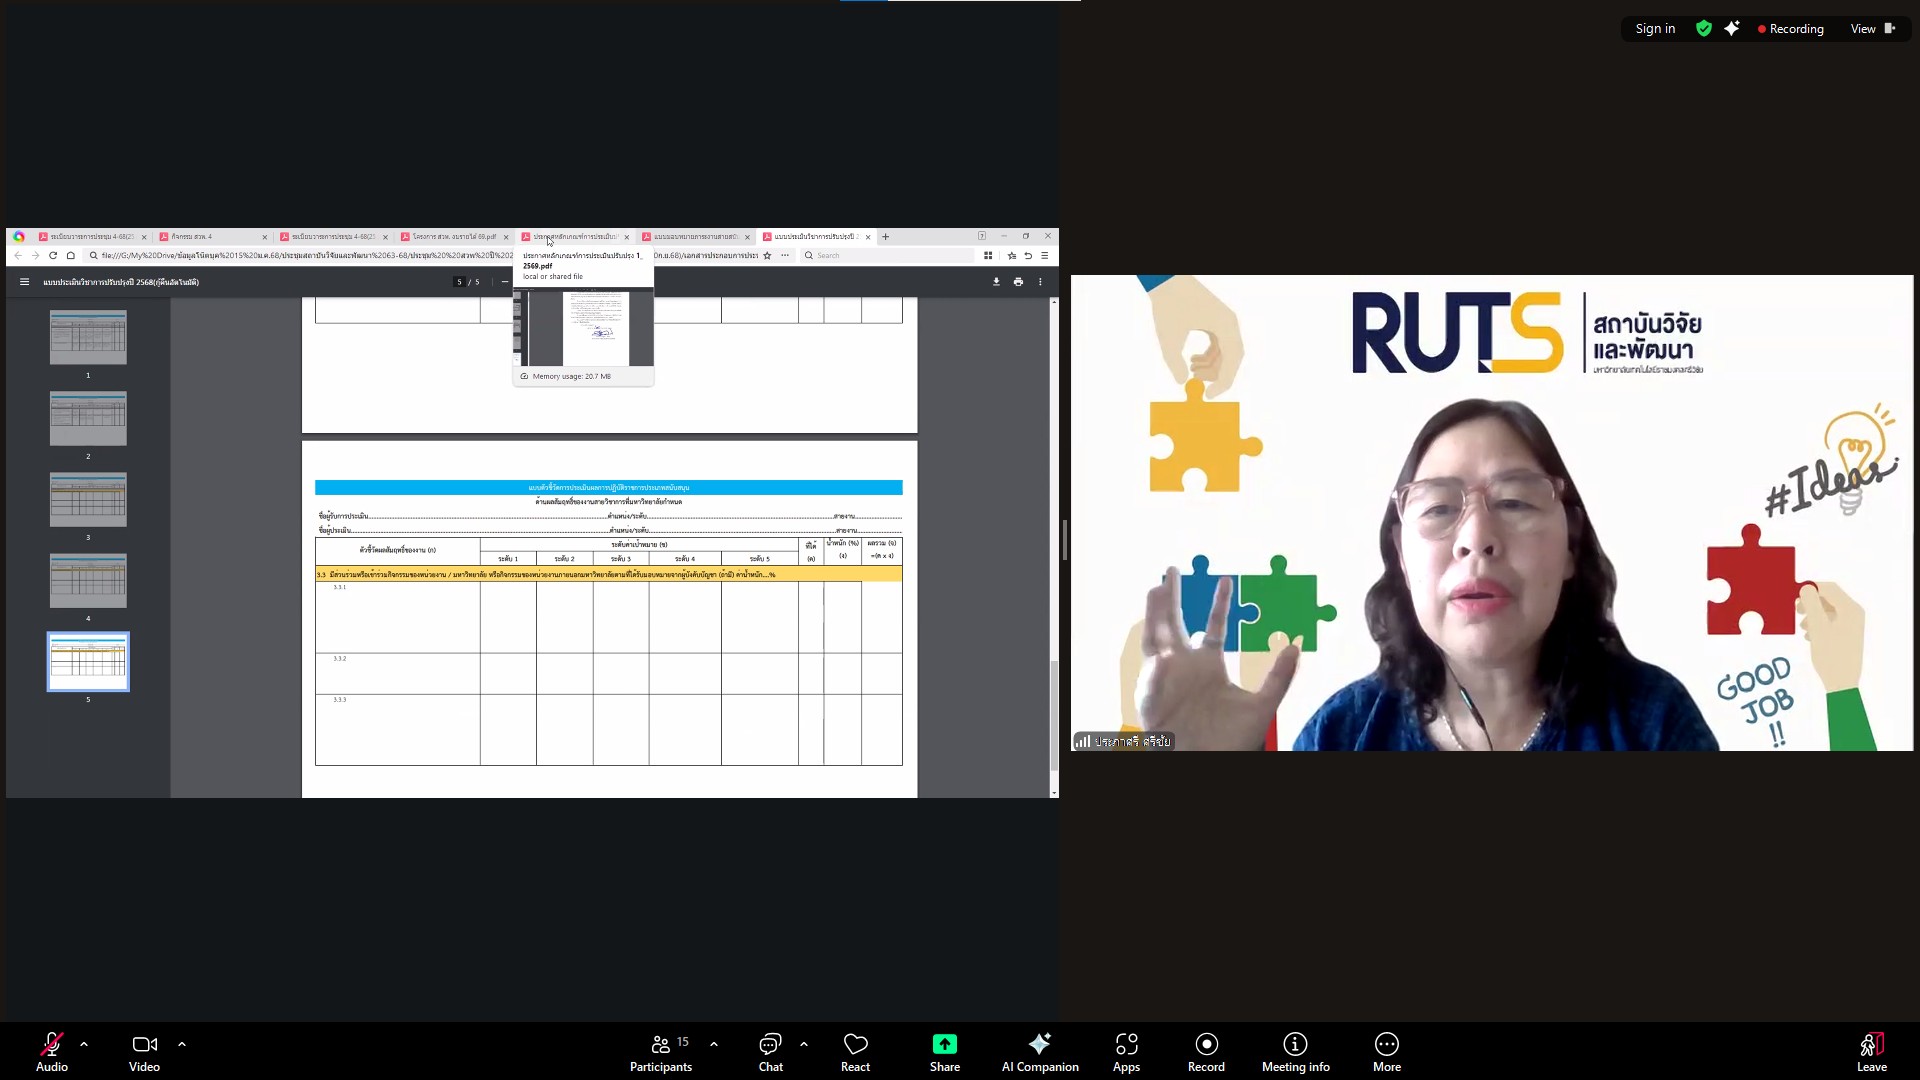Image resolution: width=1920 pixels, height=1080 pixels.
Task: Open the Chat panel
Action: [x=770, y=1050]
